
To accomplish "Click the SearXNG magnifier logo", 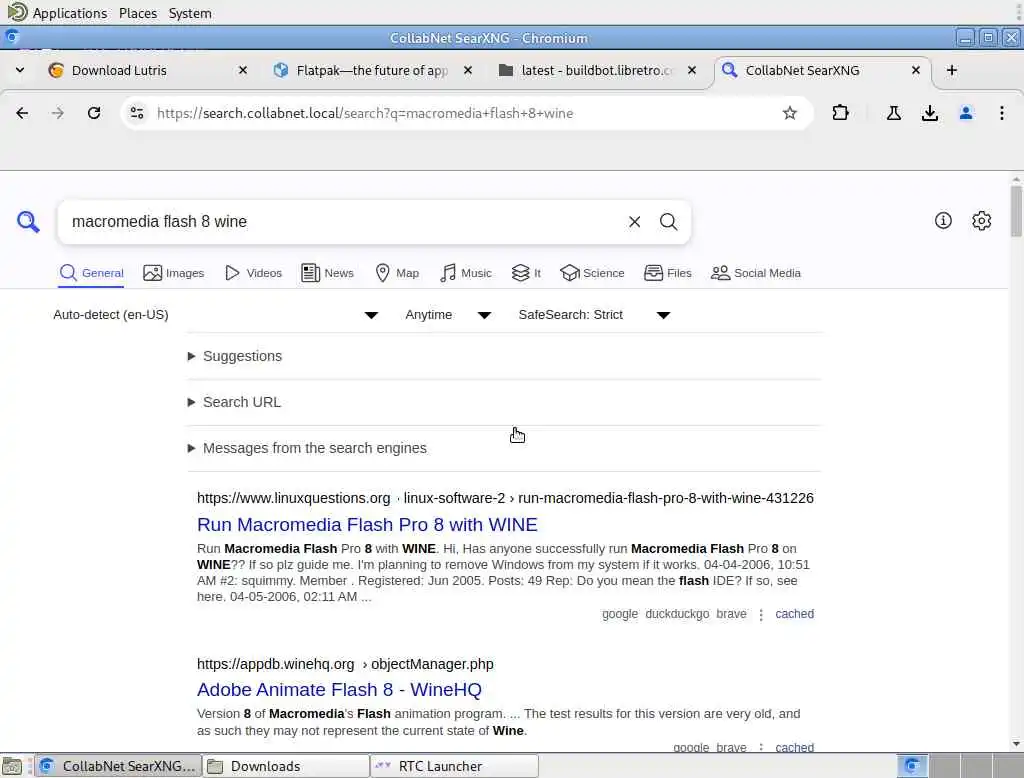I will 28,221.
